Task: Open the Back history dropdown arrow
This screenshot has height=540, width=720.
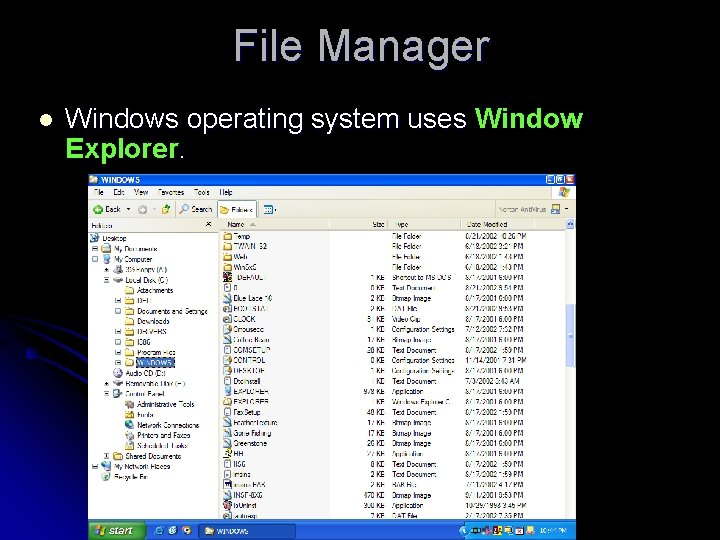Action: tap(129, 209)
